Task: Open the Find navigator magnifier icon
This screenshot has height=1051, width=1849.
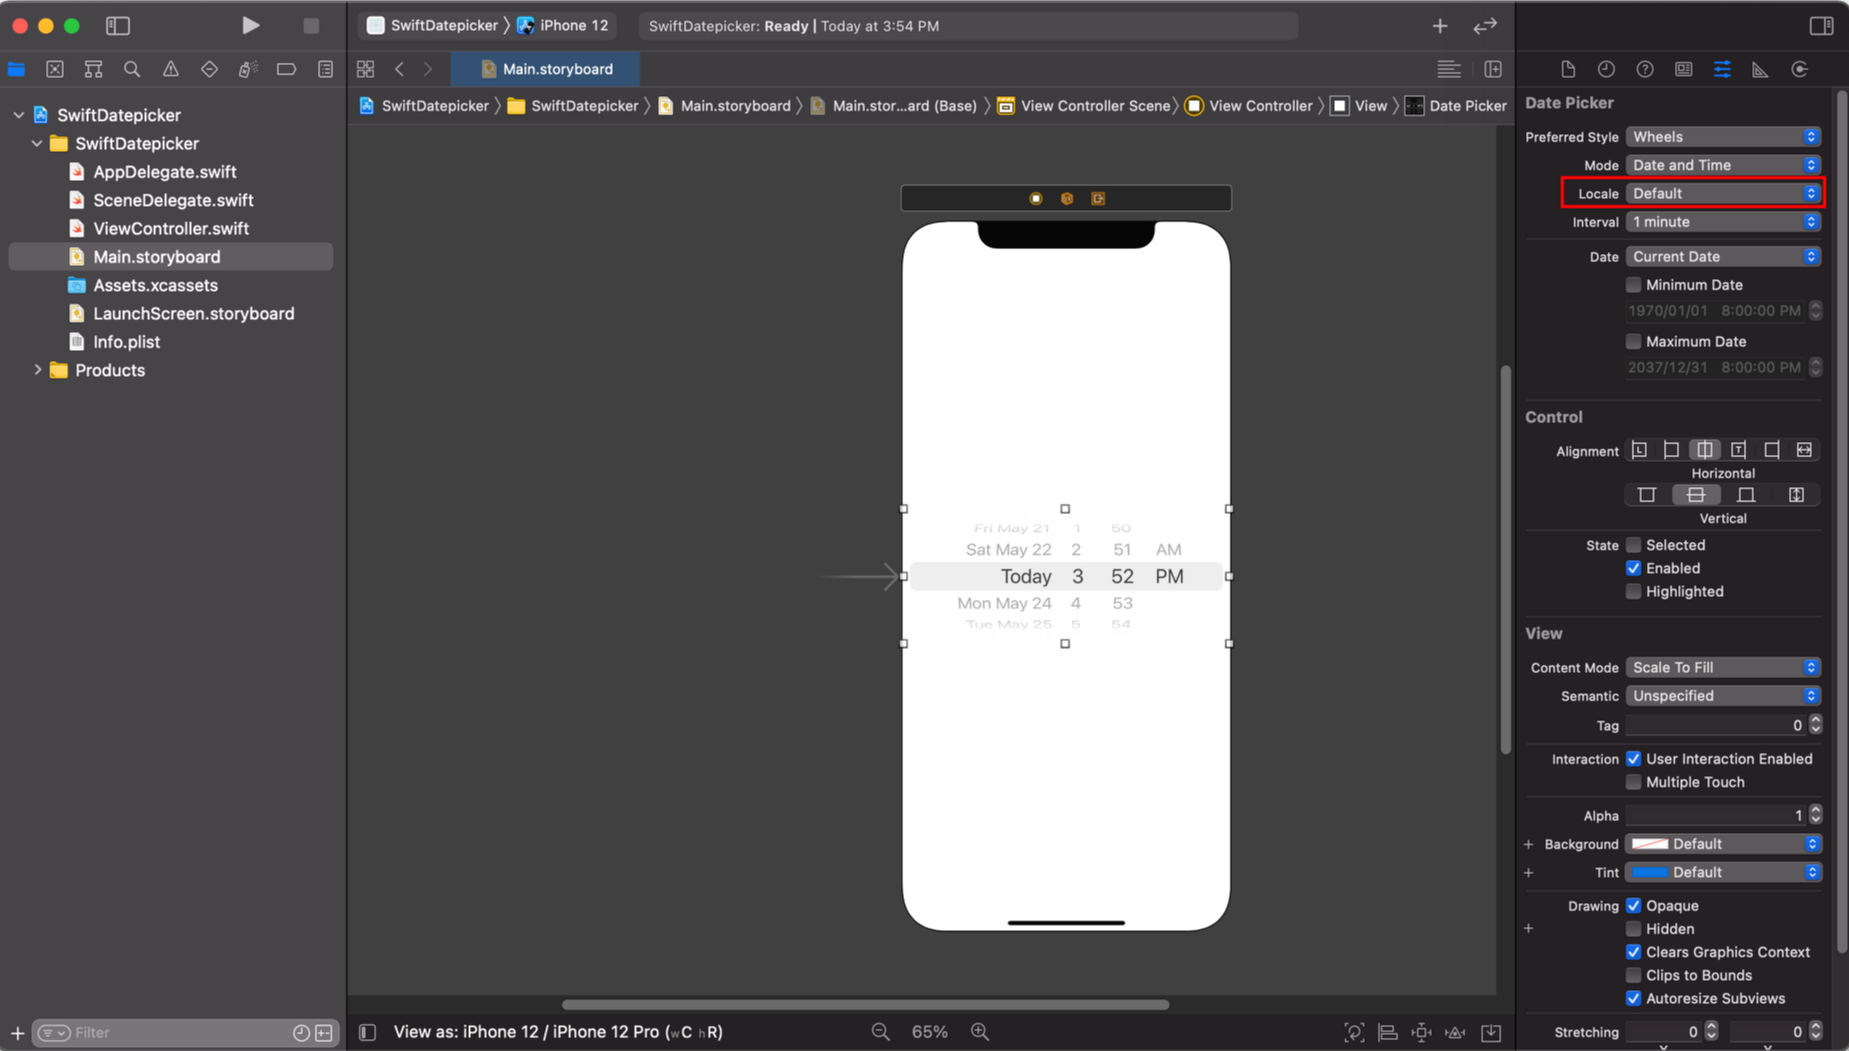Action: click(132, 69)
